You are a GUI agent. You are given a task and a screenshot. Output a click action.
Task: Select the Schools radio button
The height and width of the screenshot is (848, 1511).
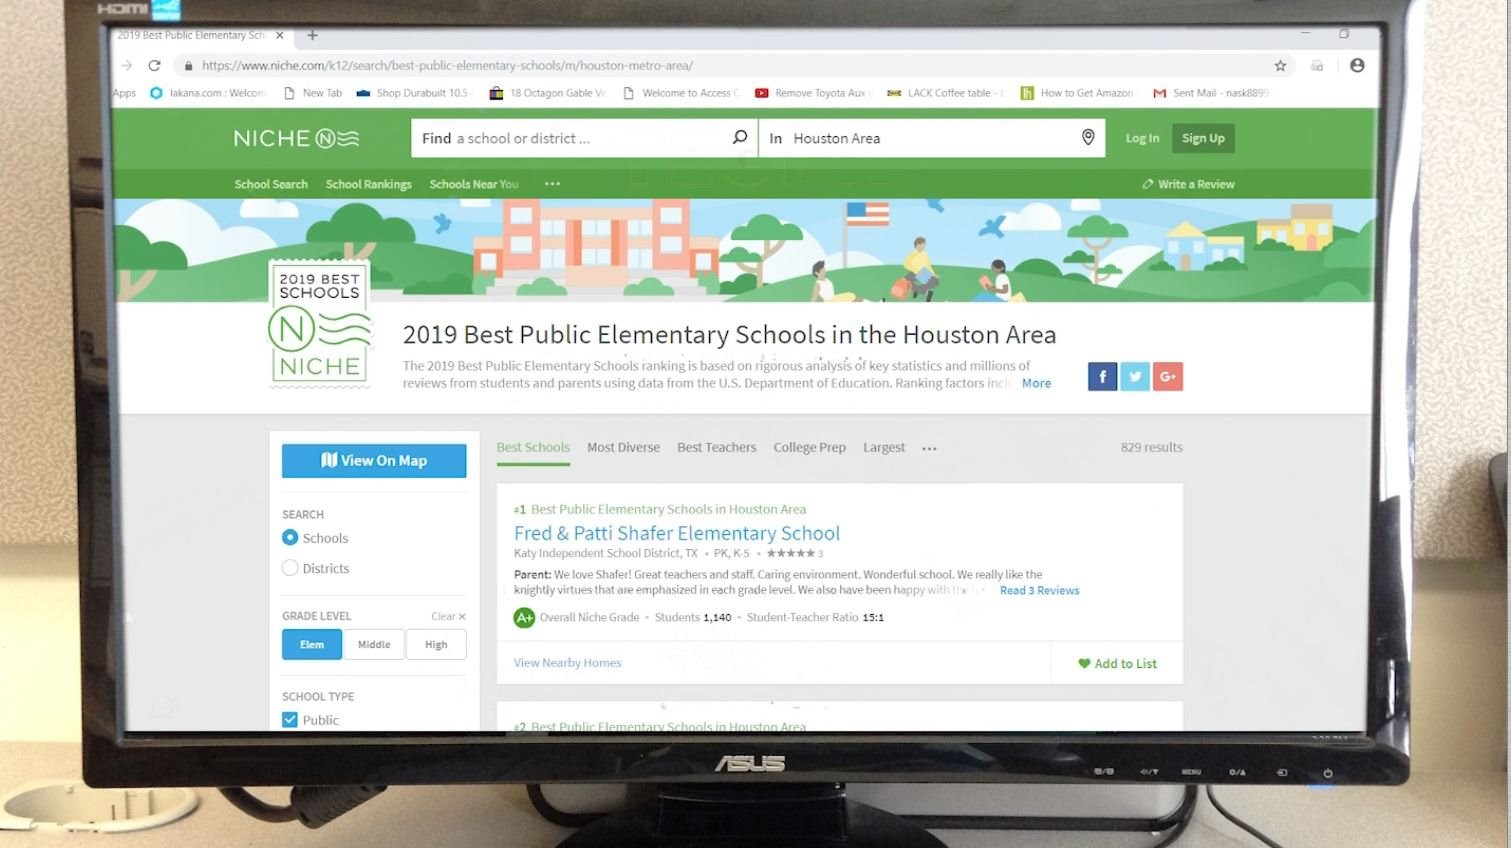(290, 538)
